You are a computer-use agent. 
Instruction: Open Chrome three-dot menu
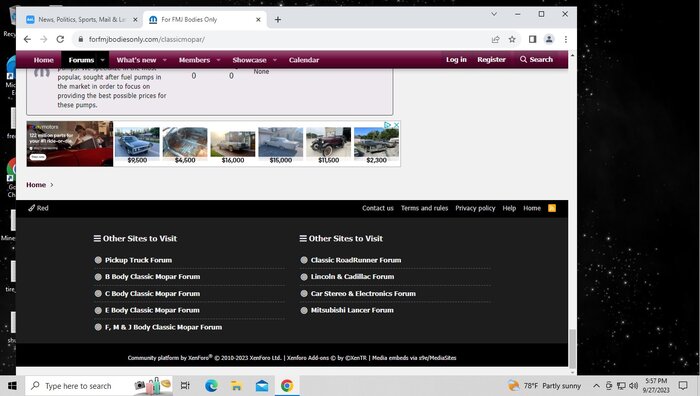[566, 39]
